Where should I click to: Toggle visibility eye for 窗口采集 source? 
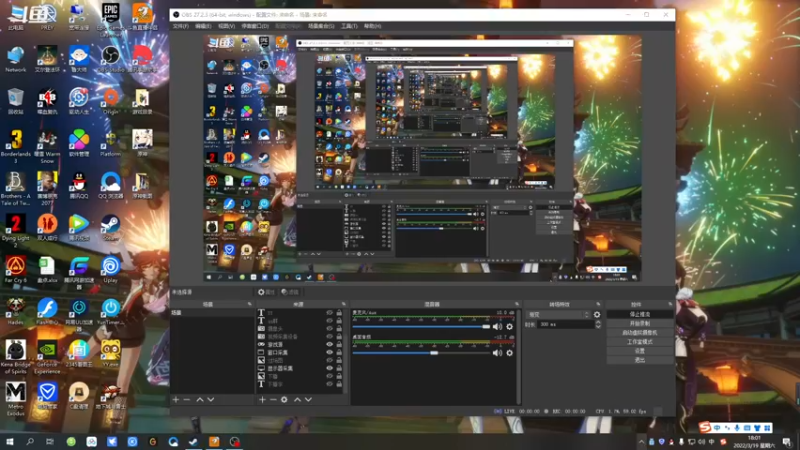330,352
